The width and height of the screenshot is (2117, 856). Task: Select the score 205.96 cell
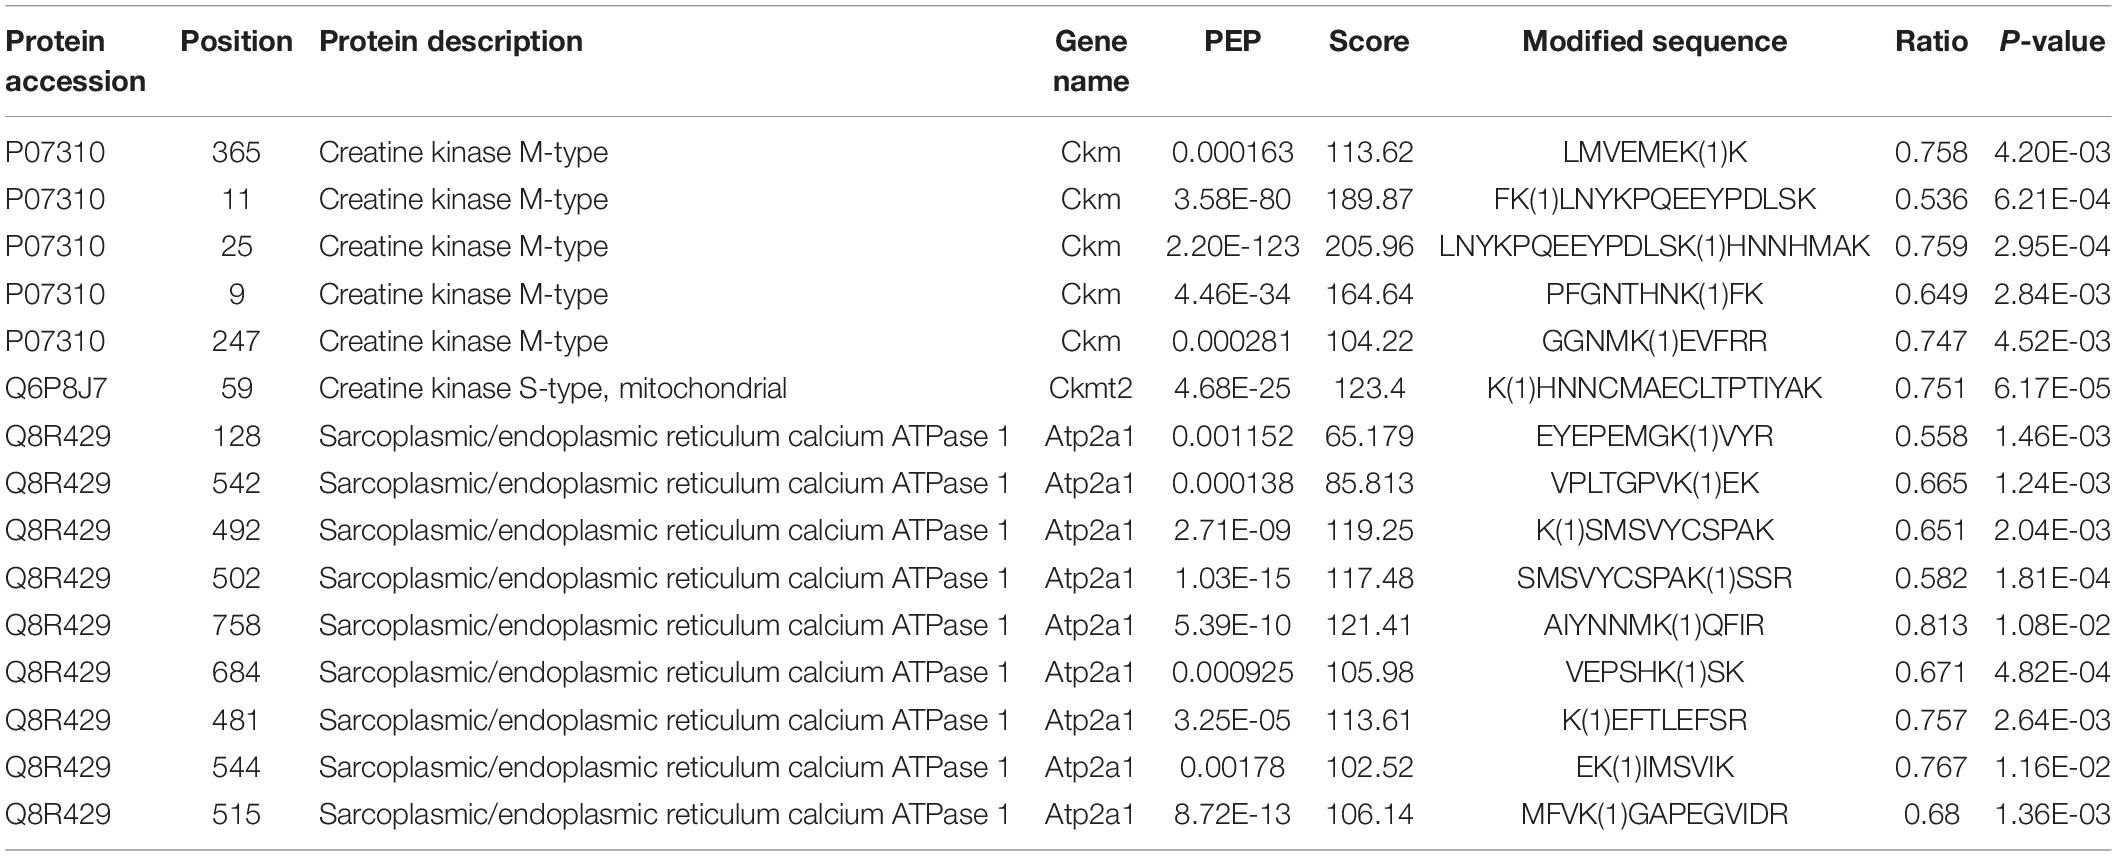coord(1369,246)
